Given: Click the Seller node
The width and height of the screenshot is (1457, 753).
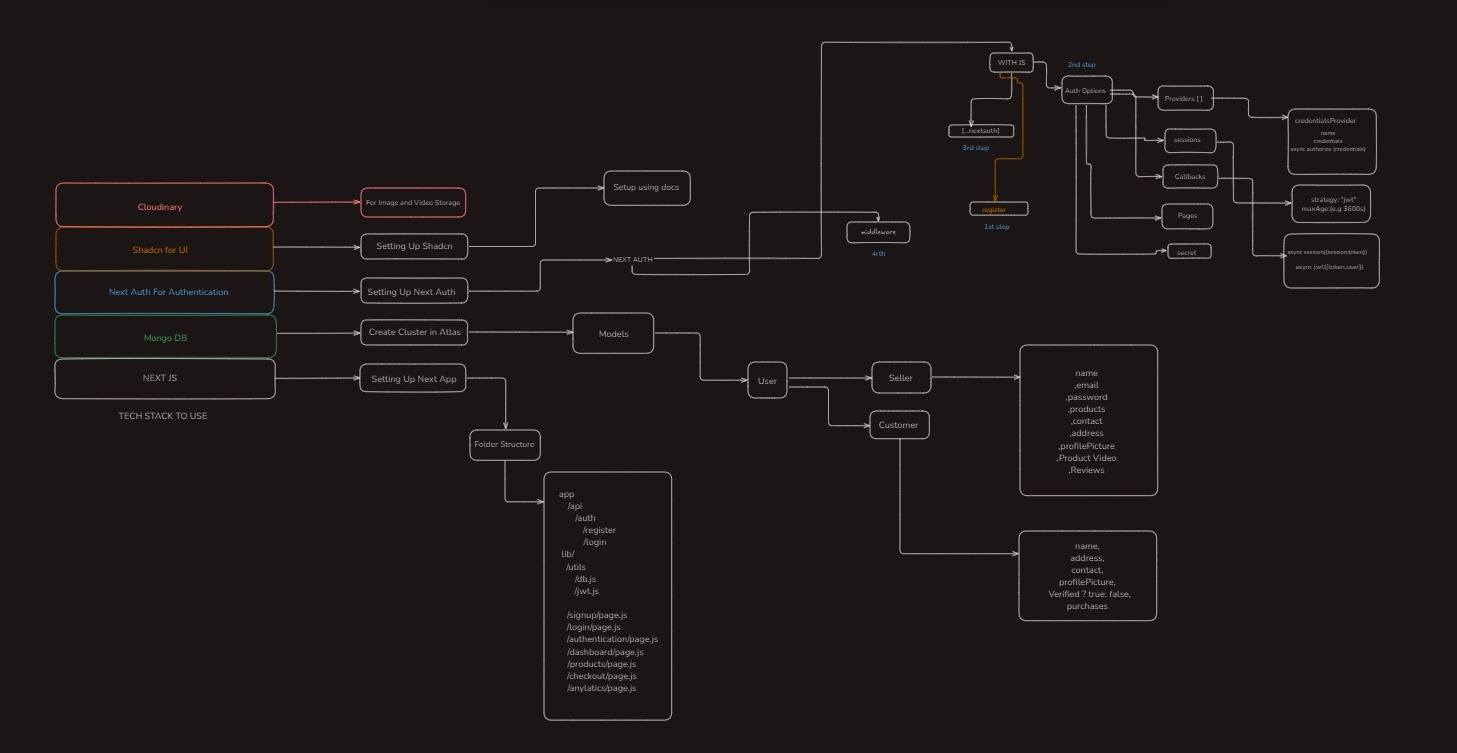Looking at the screenshot, I should [x=900, y=378].
